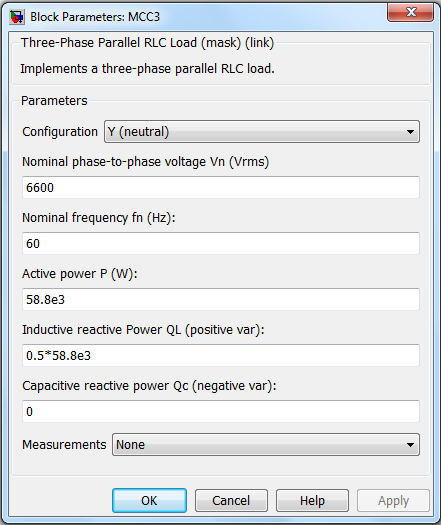Click the nominal phase-to-phase voltage field

click(x=221, y=188)
